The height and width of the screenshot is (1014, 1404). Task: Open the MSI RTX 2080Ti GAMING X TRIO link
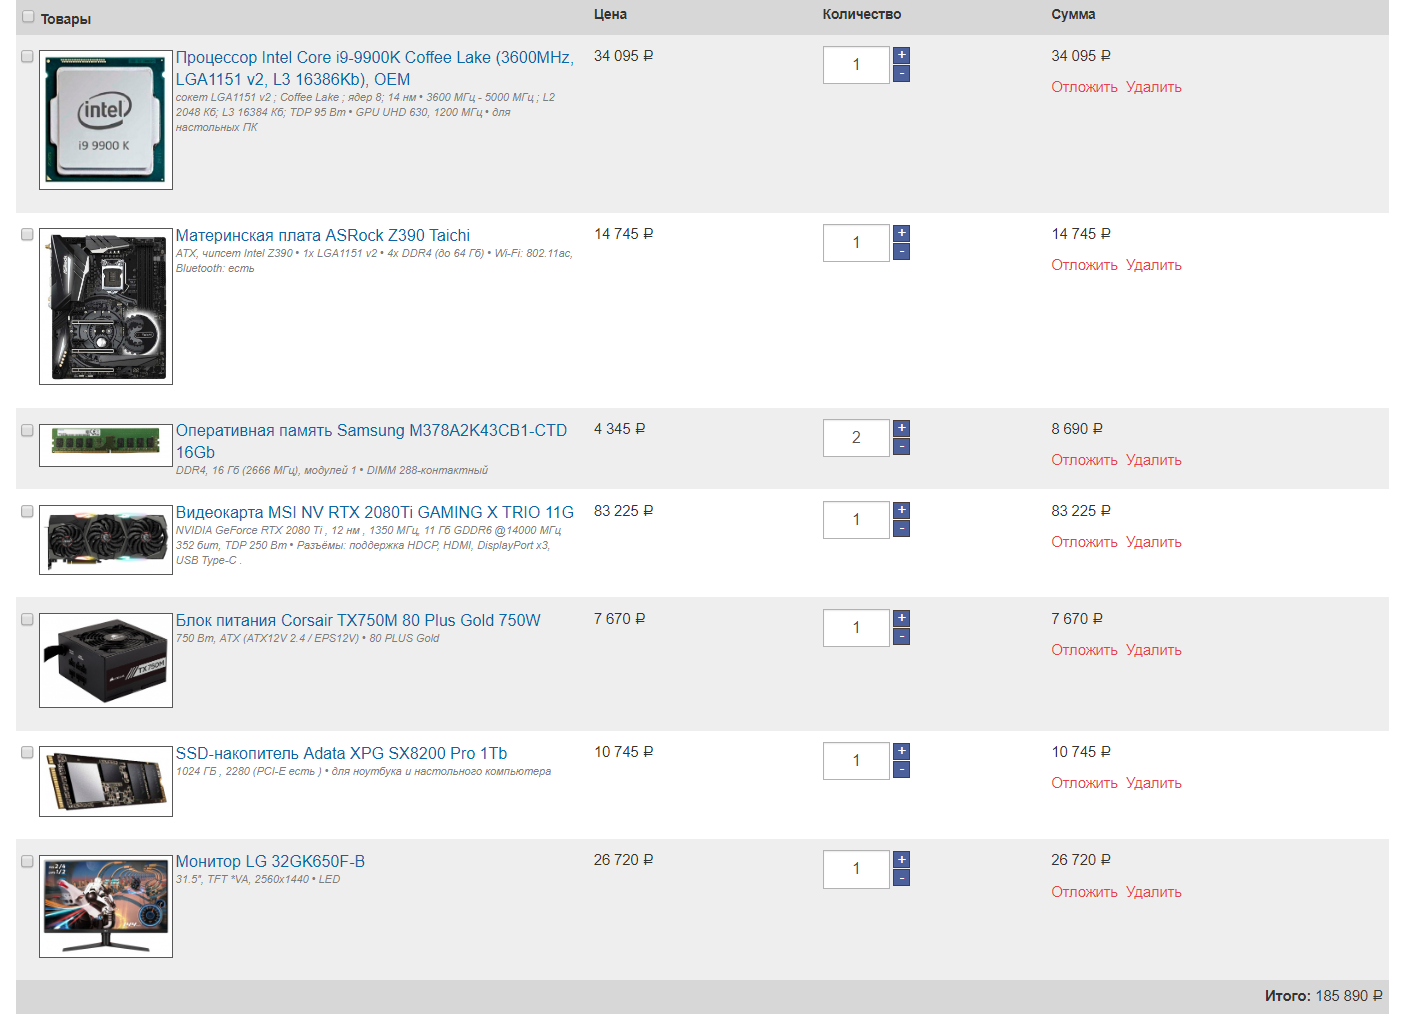[x=375, y=512]
